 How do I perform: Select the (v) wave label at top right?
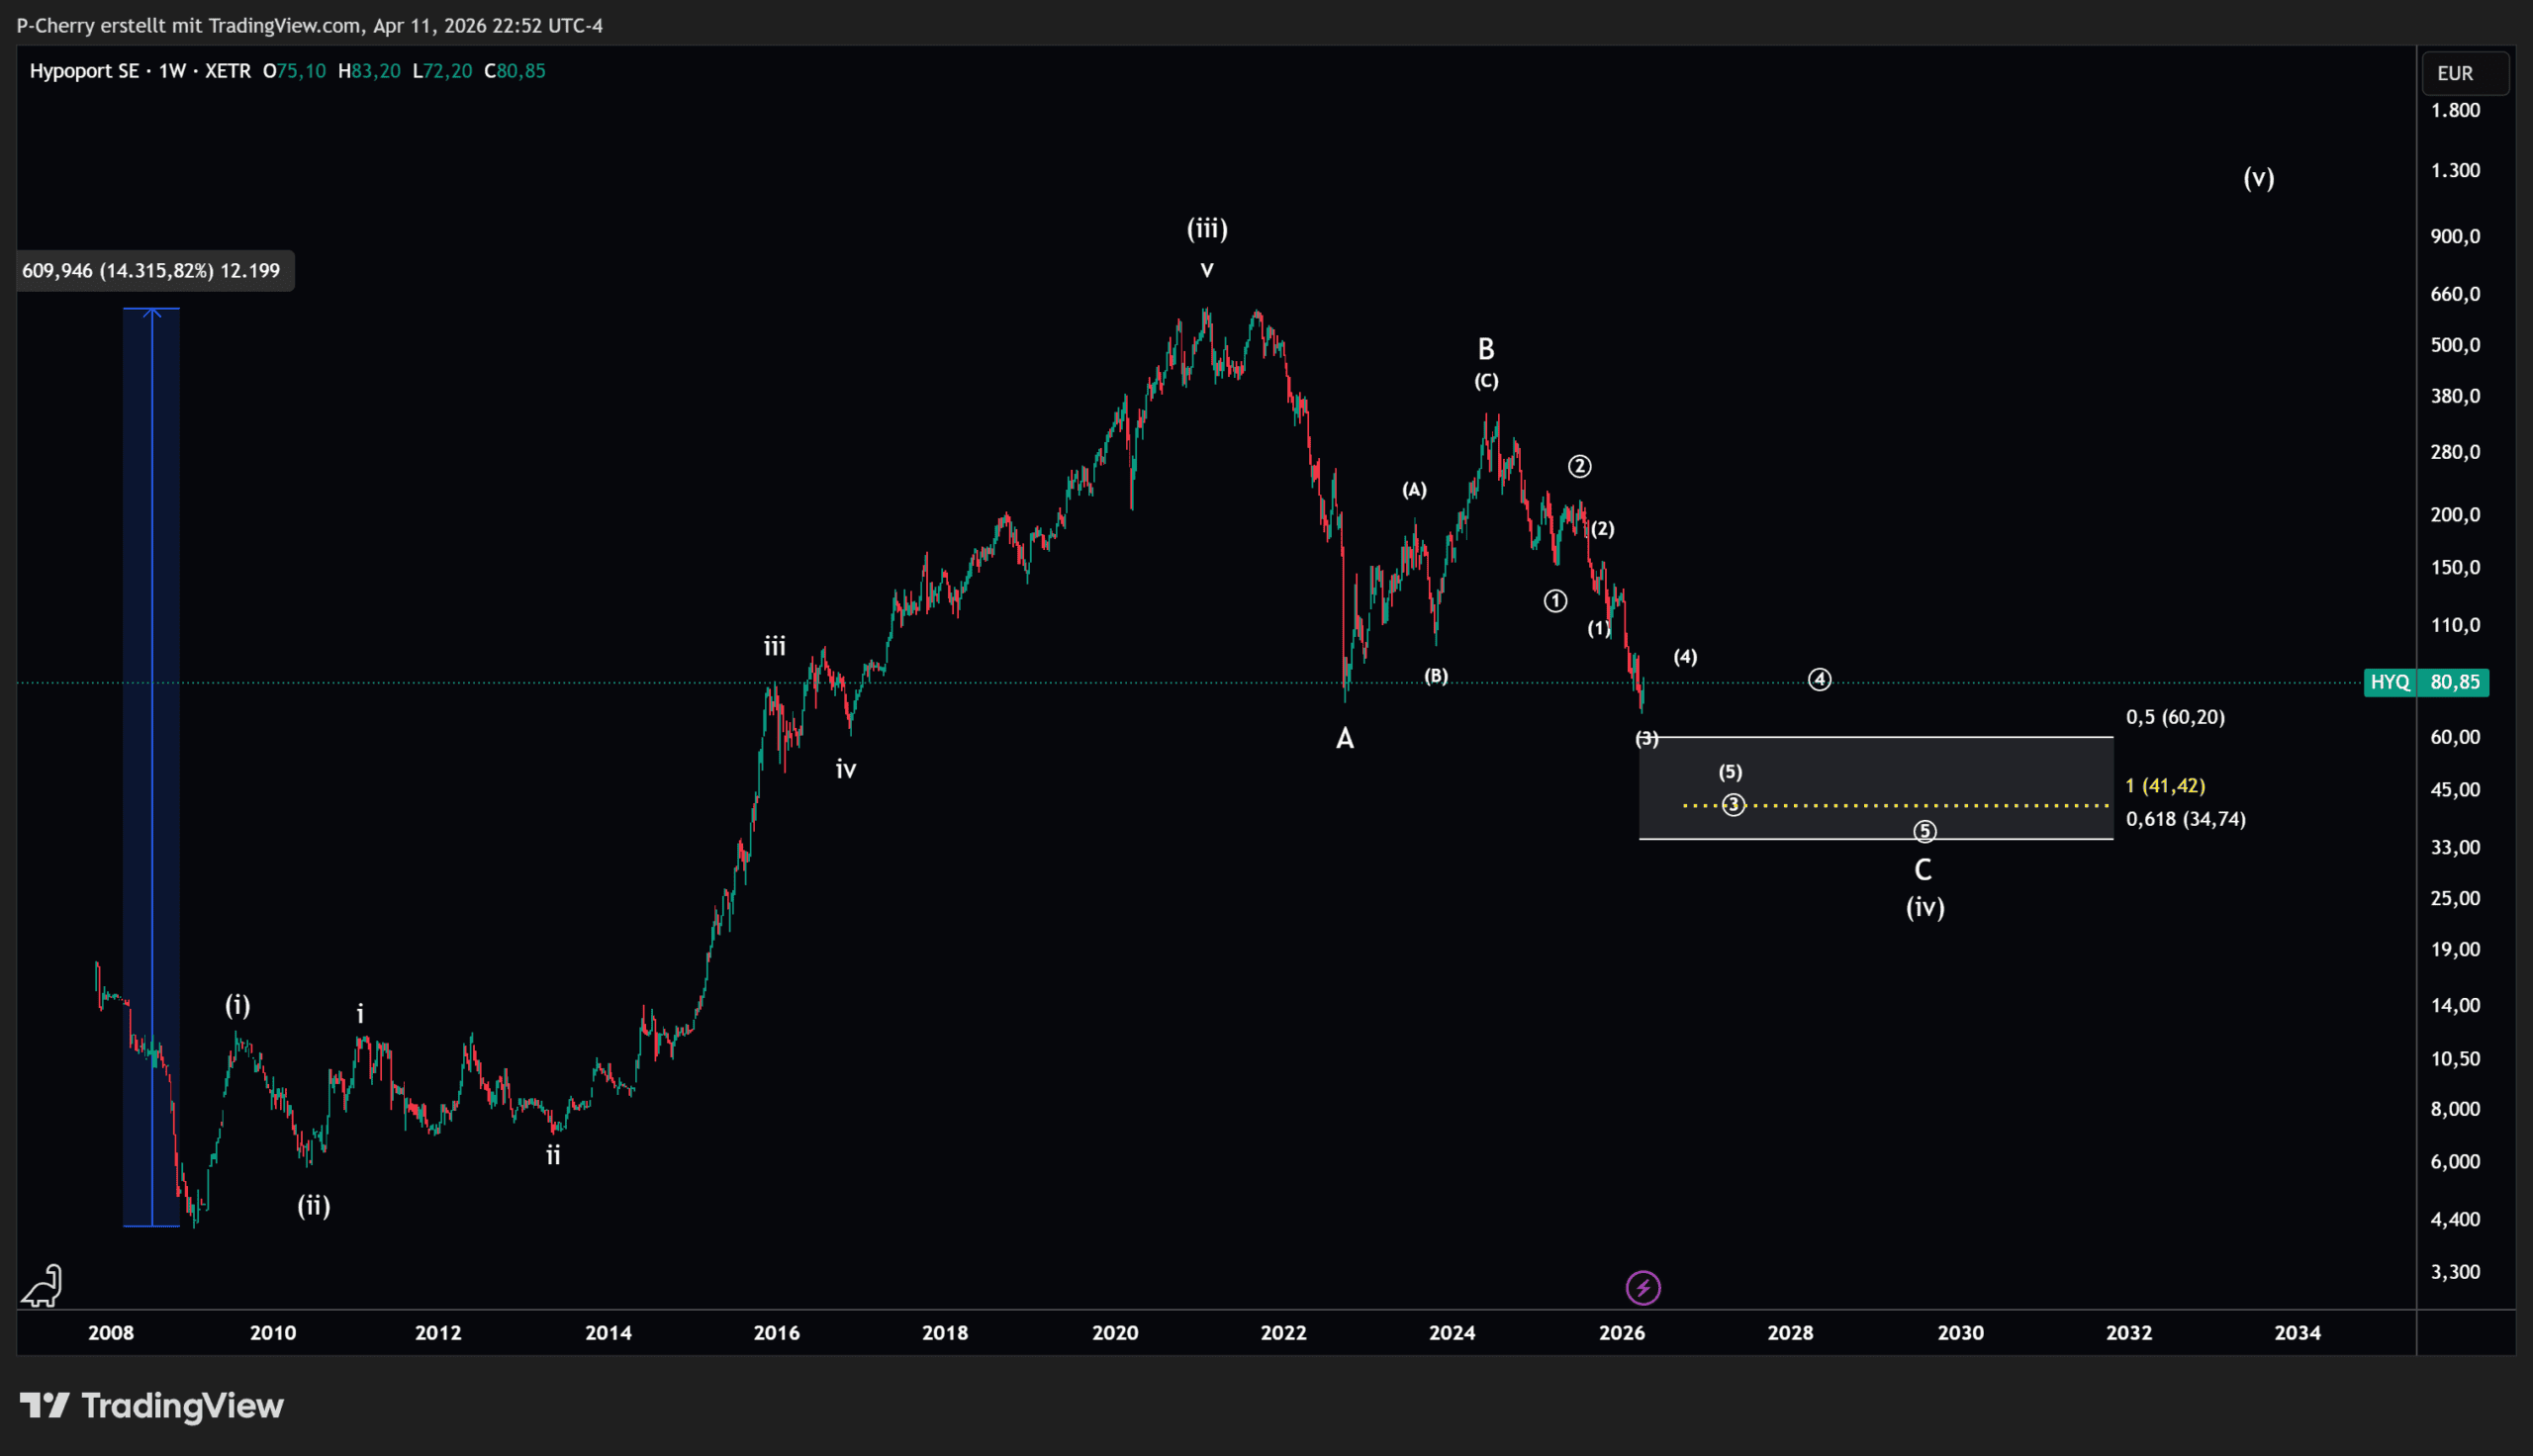tap(2258, 178)
